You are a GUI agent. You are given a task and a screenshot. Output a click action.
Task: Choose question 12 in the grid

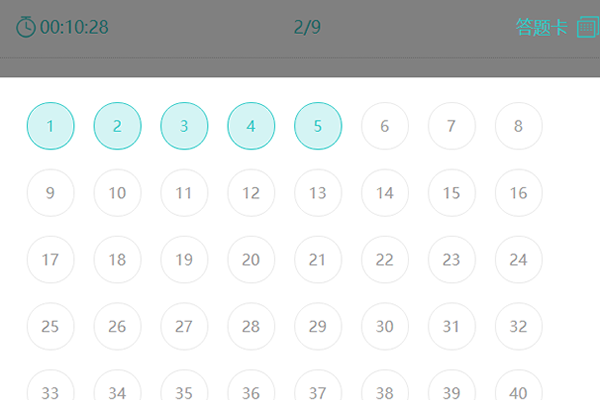[251, 193]
